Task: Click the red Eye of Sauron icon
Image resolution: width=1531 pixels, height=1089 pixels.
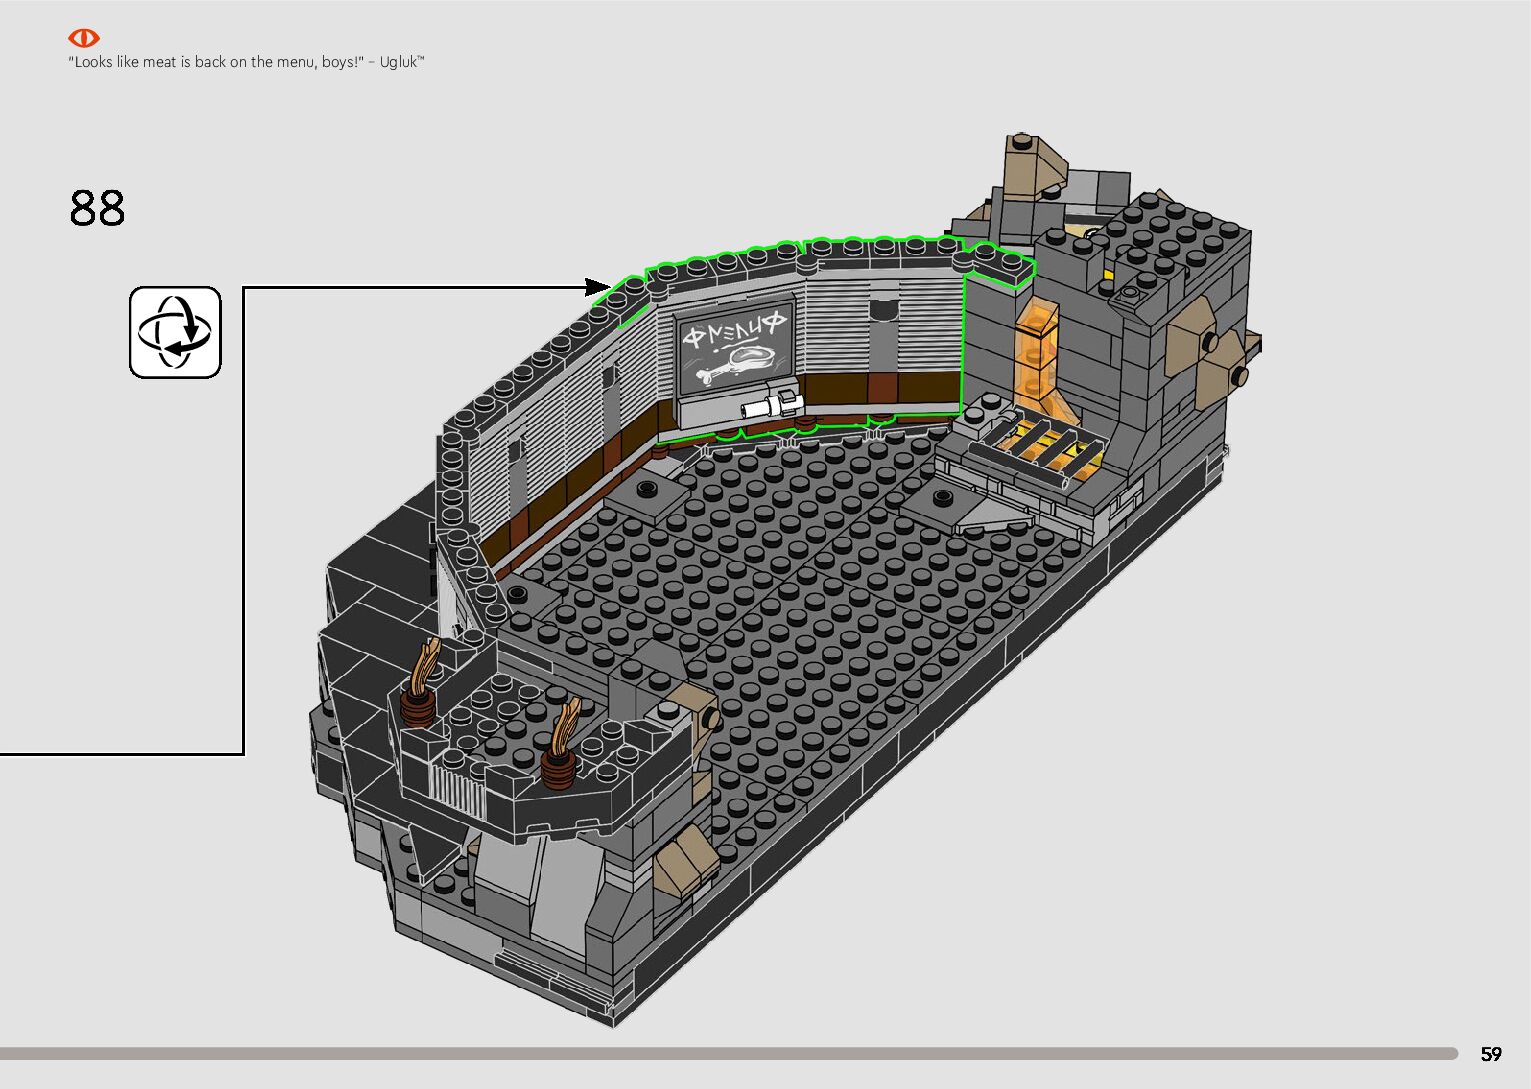Action: (x=83, y=38)
